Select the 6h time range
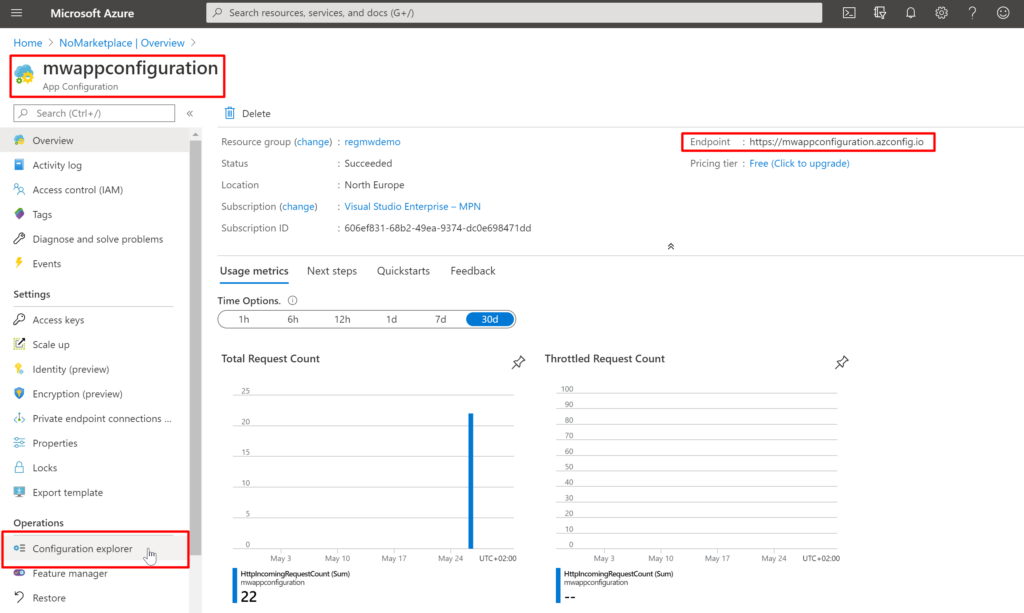1024x613 pixels. [293, 319]
